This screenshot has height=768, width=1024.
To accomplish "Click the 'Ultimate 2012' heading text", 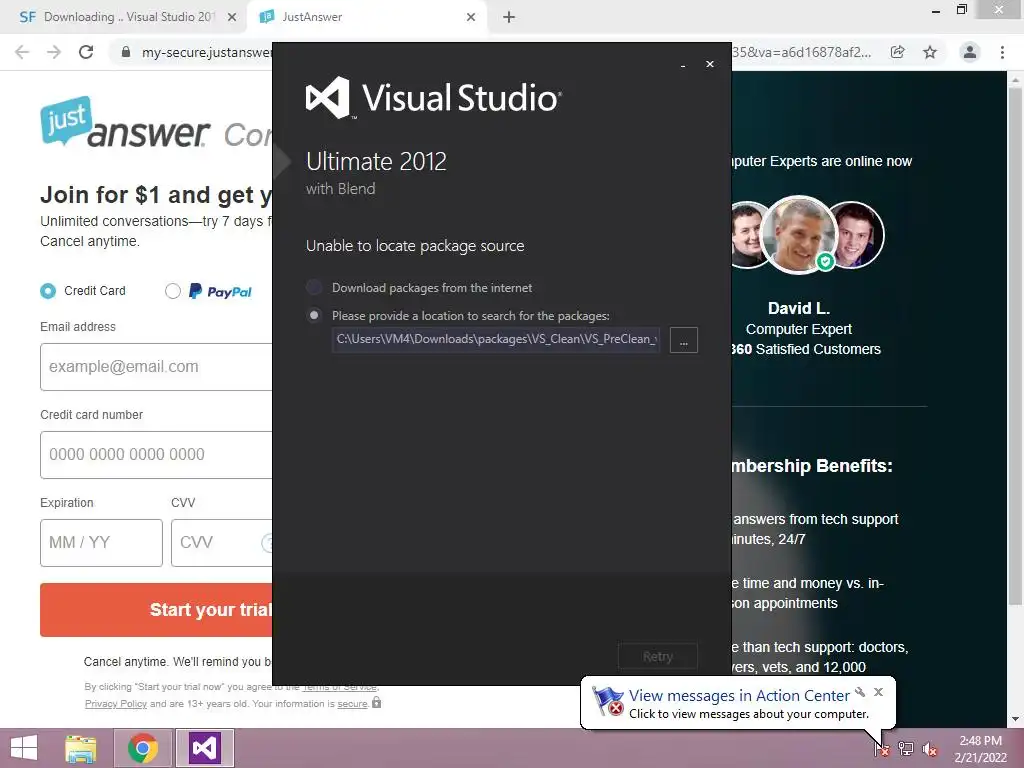I will point(376,161).
